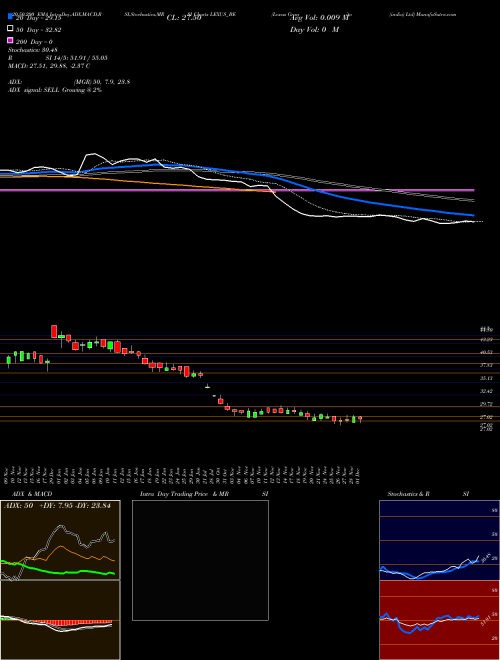Screen dimensions: 500x660
Task: Click the white 50 Day EMA legend swatch
Action: point(10,29)
